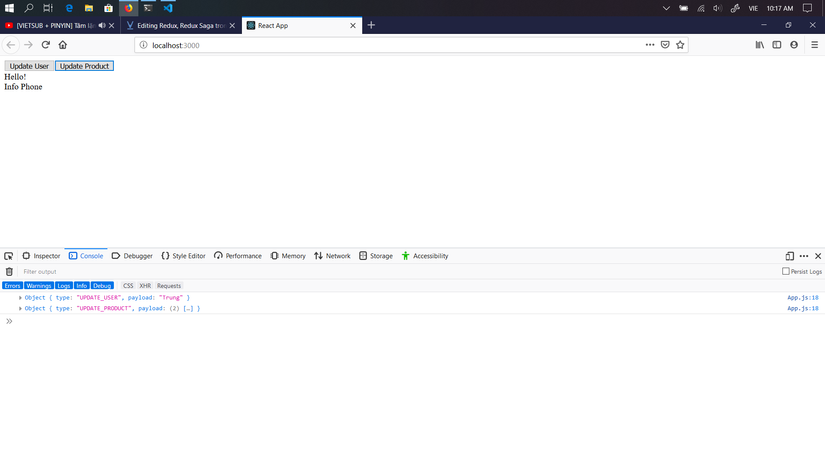Go forward using the browser forward arrow

click(28, 45)
